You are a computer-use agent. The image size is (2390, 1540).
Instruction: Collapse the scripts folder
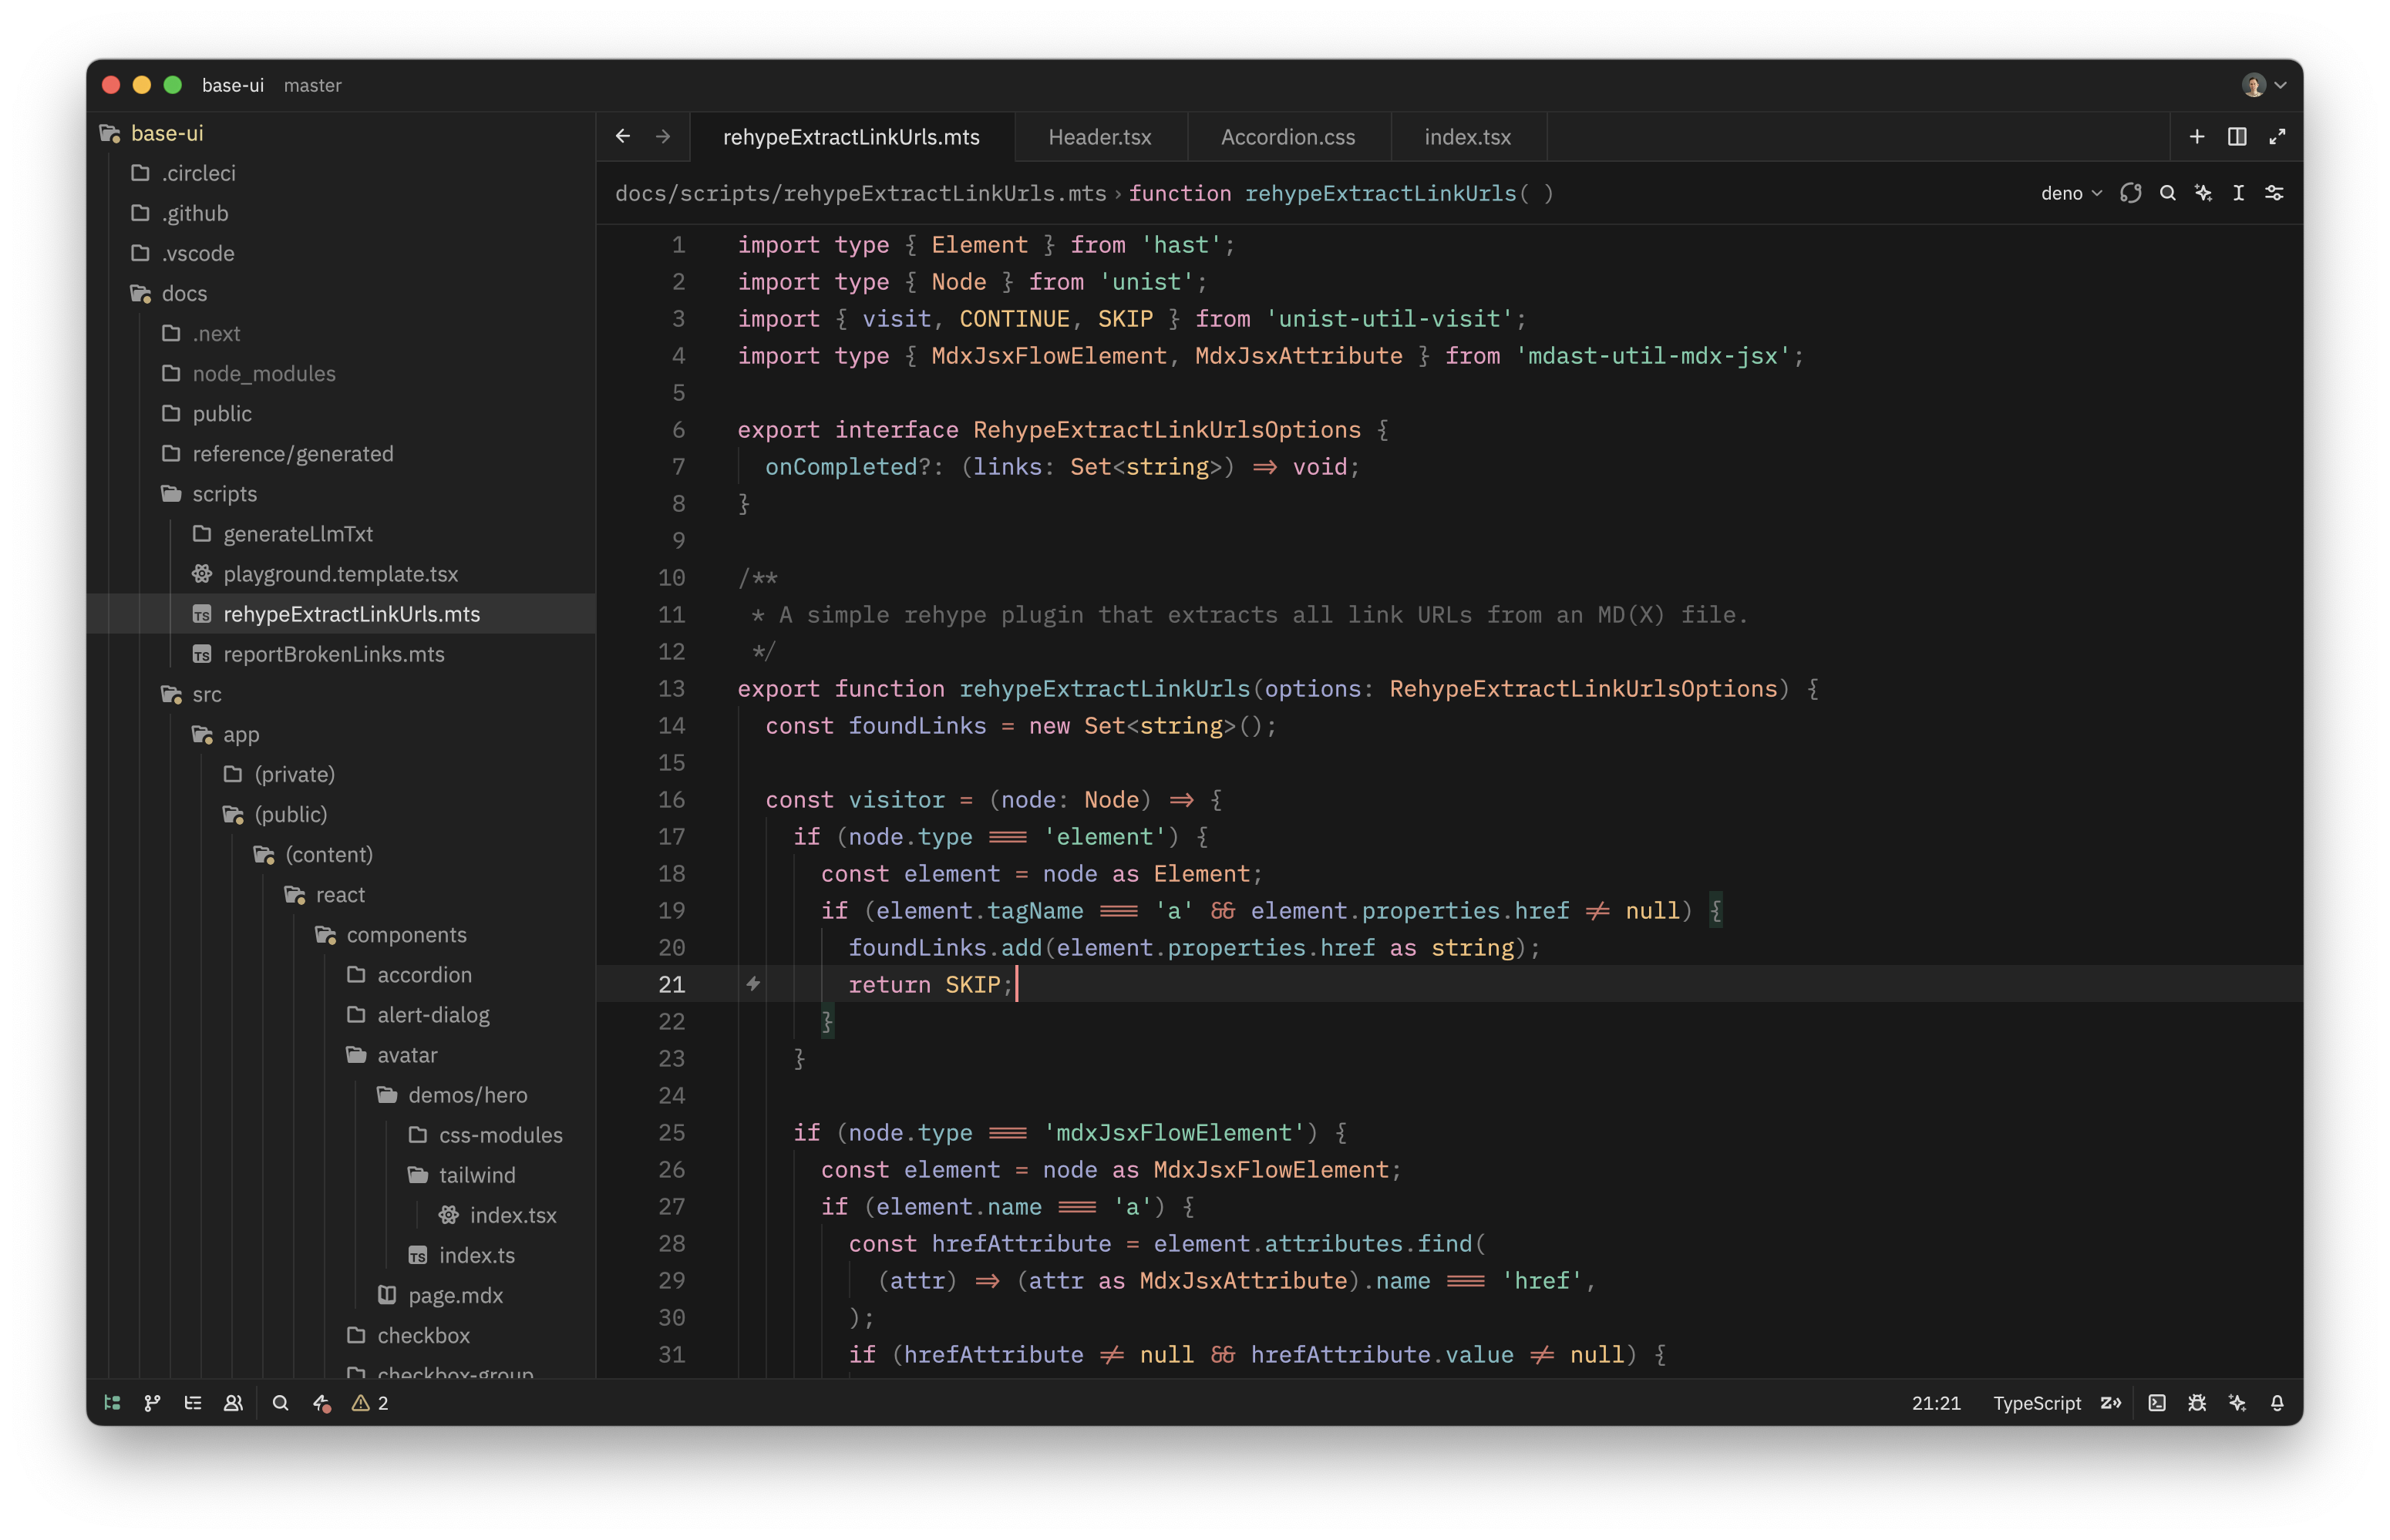click(x=224, y=494)
